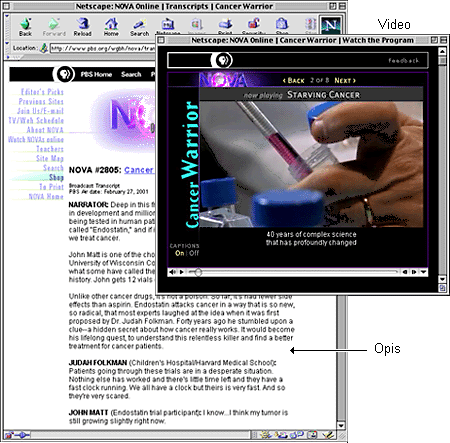450x443 pixels.
Task: Click the Back toolbar button in Netscape
Action: pos(25,27)
